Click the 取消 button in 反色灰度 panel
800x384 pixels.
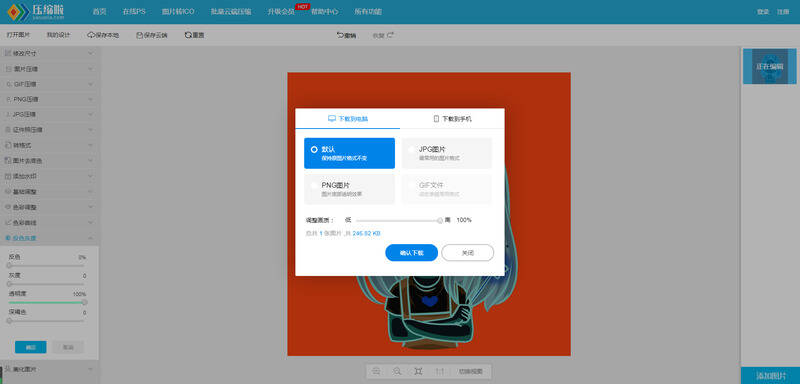[68, 347]
